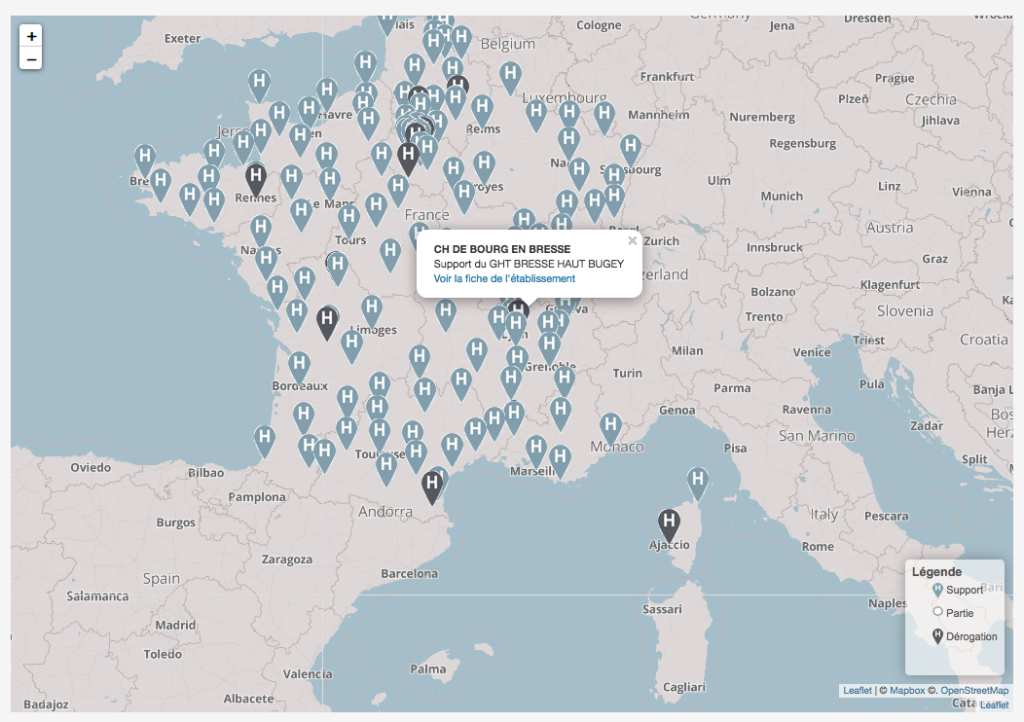Select the hospital marker between Belgium and Luxembourg

point(510,75)
